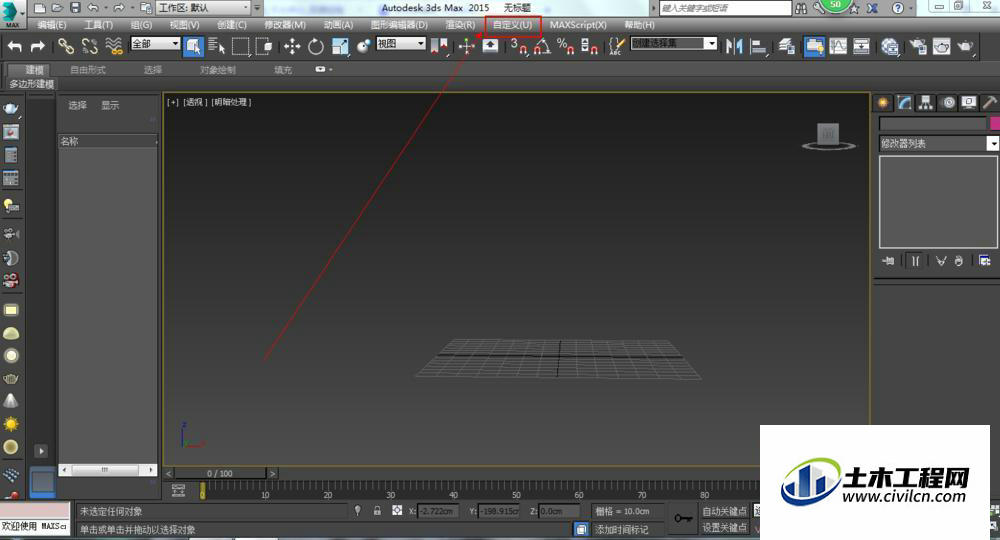Image resolution: width=1000 pixels, height=540 pixels.
Task: Click the Open File folder icon
Action: [x=57, y=8]
